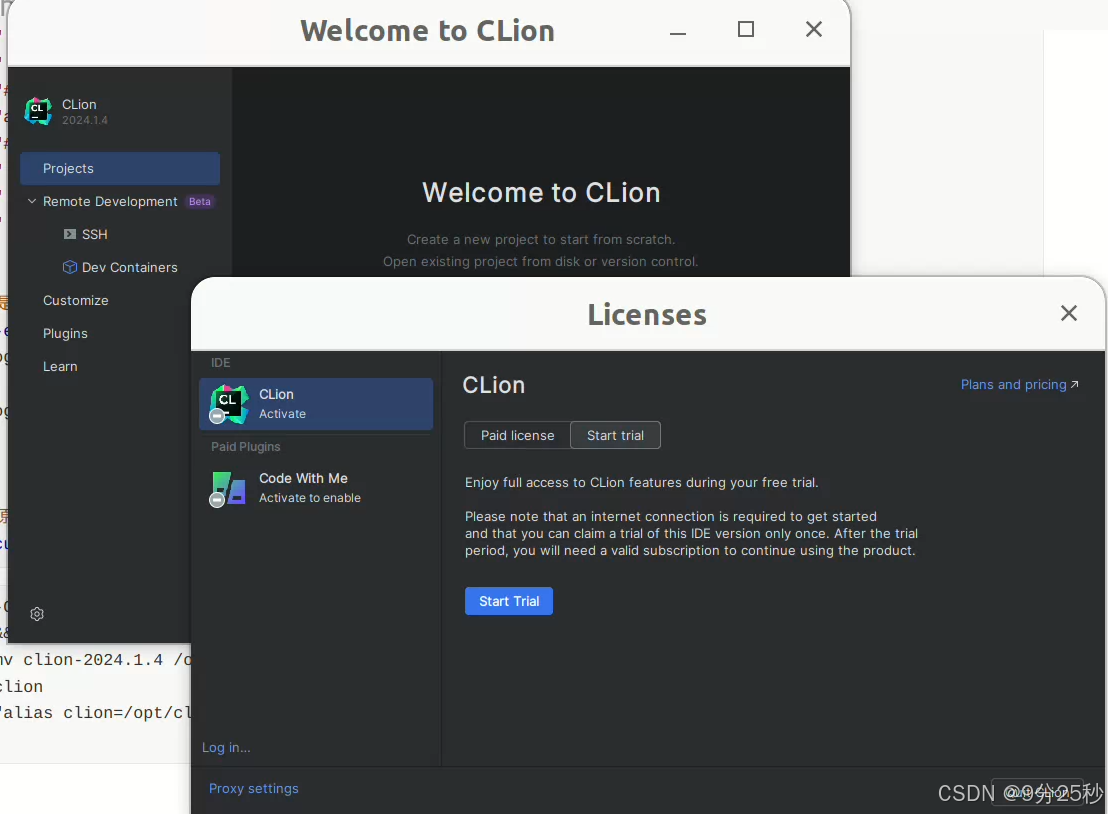Open the Customize section
The image size is (1108, 814).
tap(75, 300)
